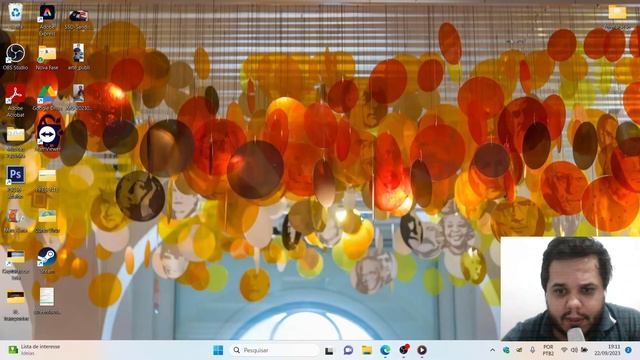Click the webcam overlay of the presenter
Viewport: 640px width, 360px height.
(570, 288)
